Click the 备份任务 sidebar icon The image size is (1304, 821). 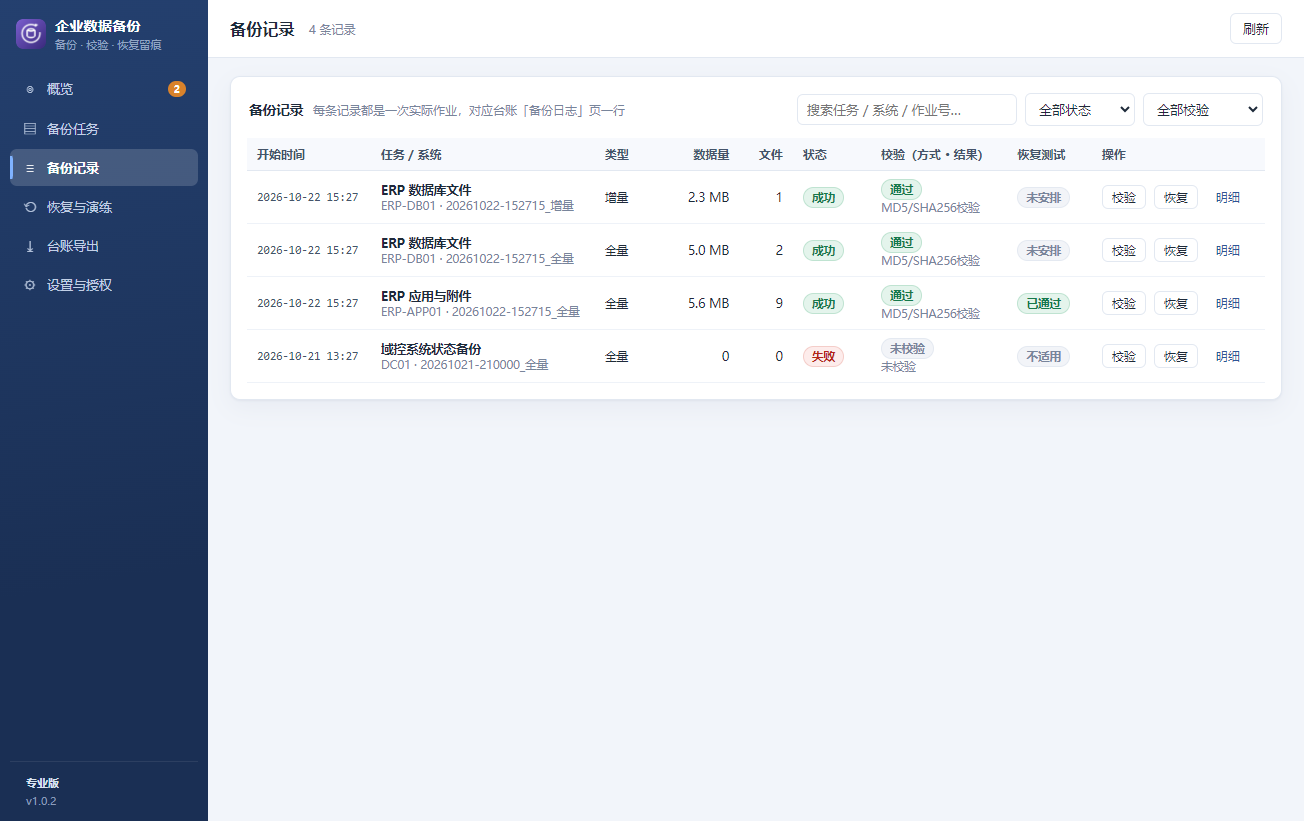(30, 129)
